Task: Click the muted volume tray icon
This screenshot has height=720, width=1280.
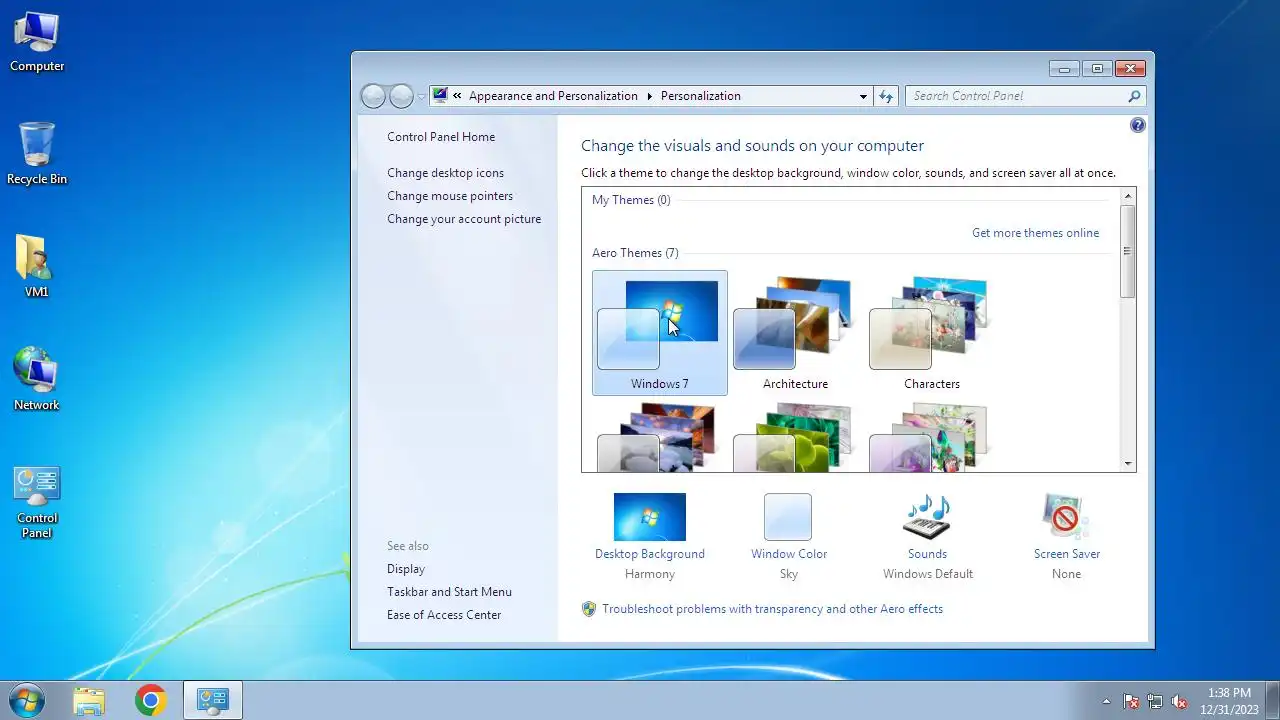Action: pos(1179,701)
